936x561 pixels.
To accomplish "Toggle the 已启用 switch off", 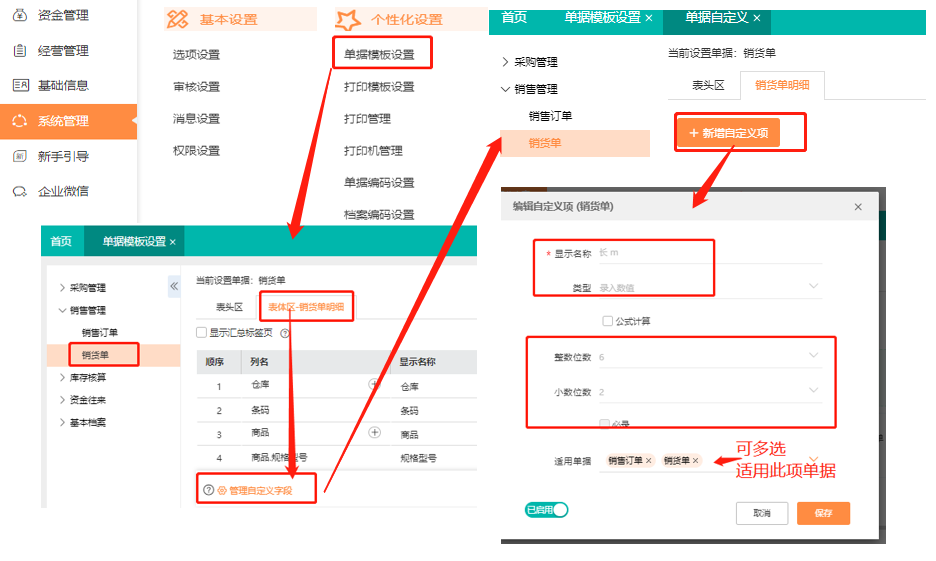I will (546, 510).
